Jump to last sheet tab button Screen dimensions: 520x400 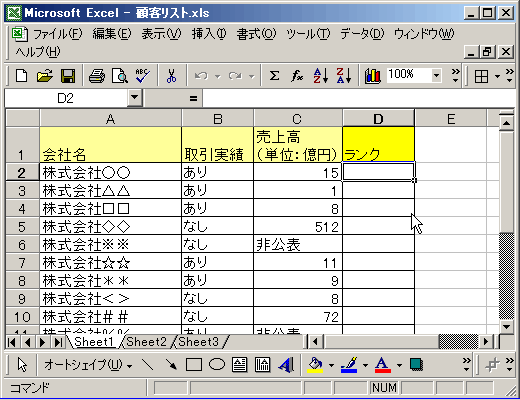pyautogui.click(x=58, y=342)
